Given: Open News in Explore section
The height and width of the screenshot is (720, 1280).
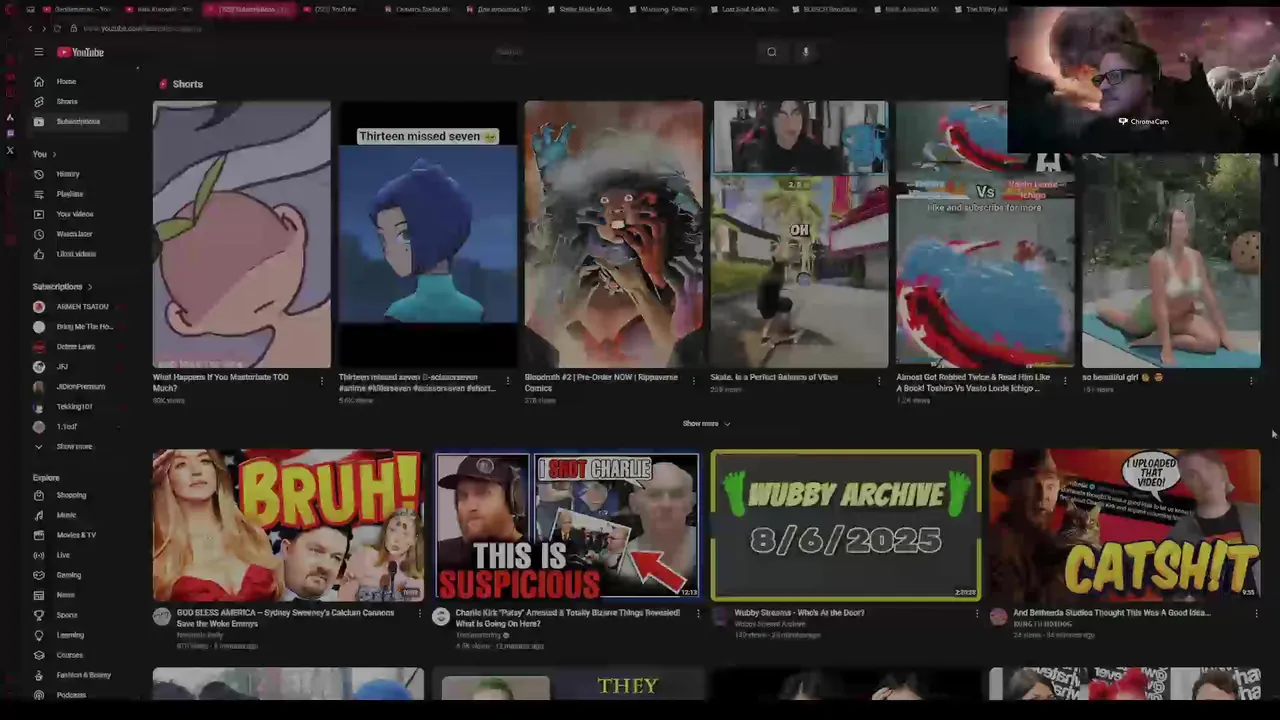Looking at the screenshot, I should [65, 595].
